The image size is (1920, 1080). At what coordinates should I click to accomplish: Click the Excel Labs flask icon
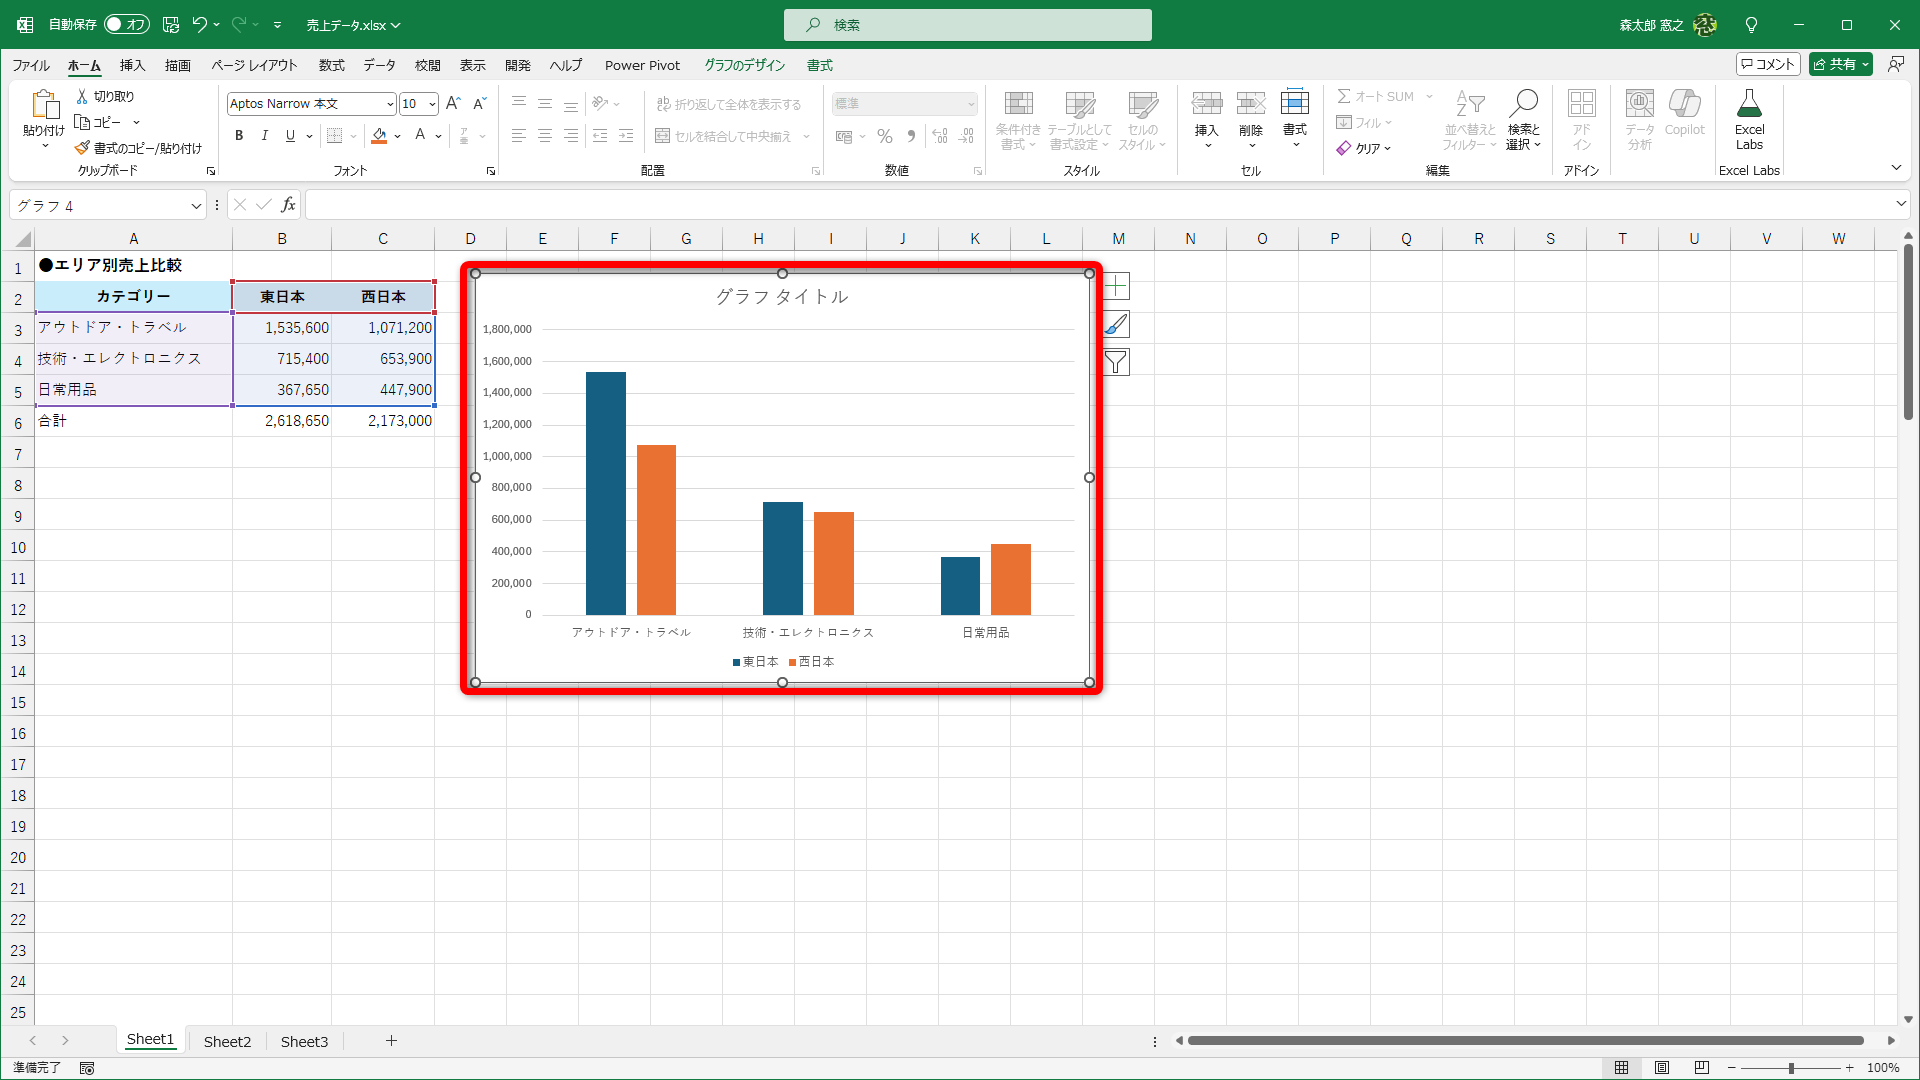pyautogui.click(x=1749, y=104)
